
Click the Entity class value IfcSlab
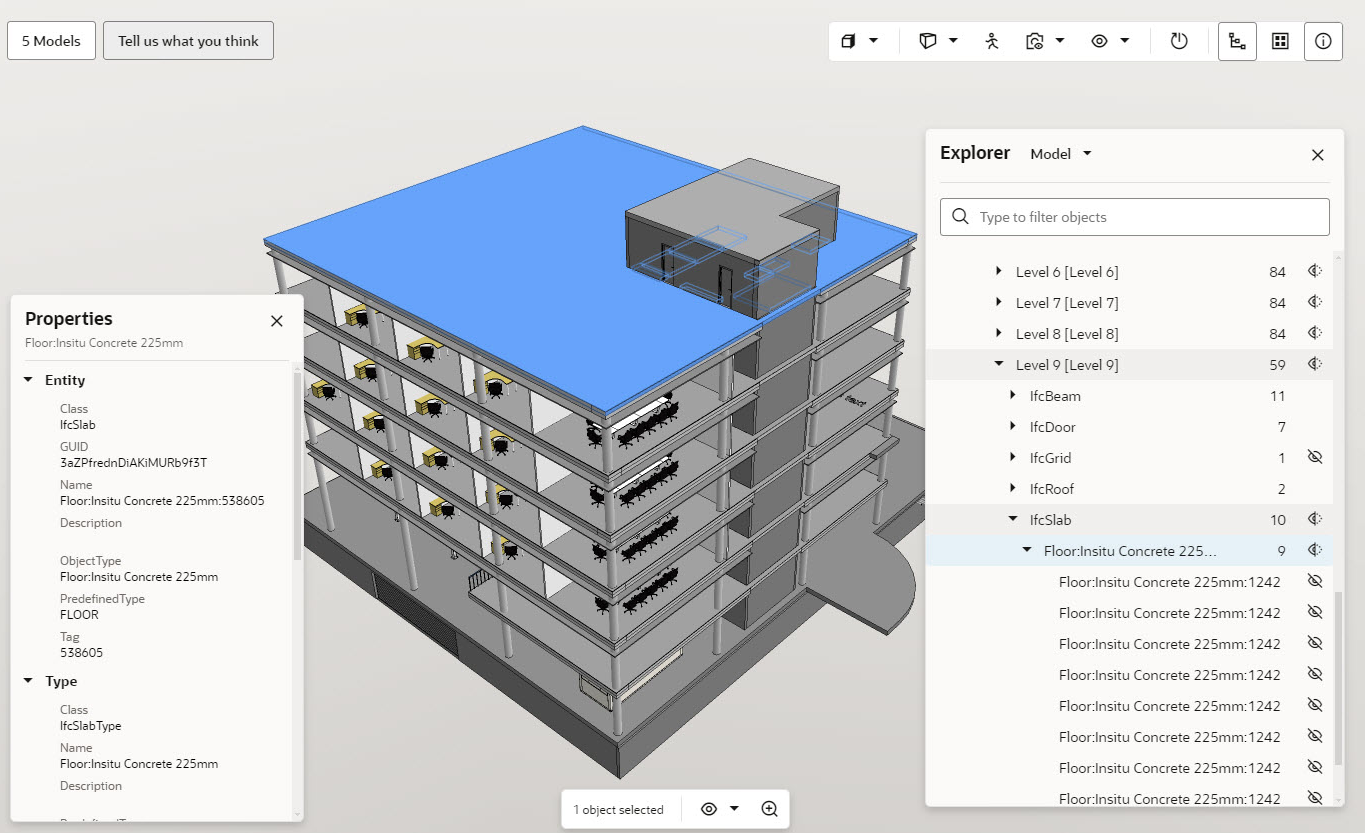pos(78,425)
